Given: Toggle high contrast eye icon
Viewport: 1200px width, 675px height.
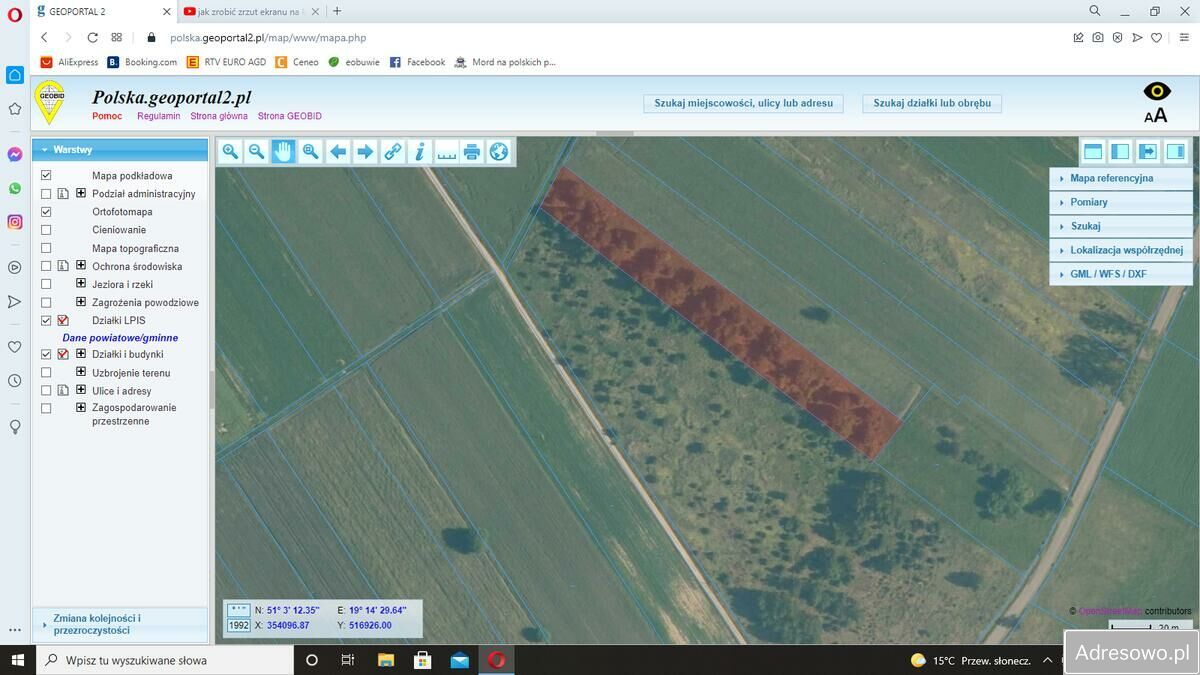Looking at the screenshot, I should pos(1157,91).
